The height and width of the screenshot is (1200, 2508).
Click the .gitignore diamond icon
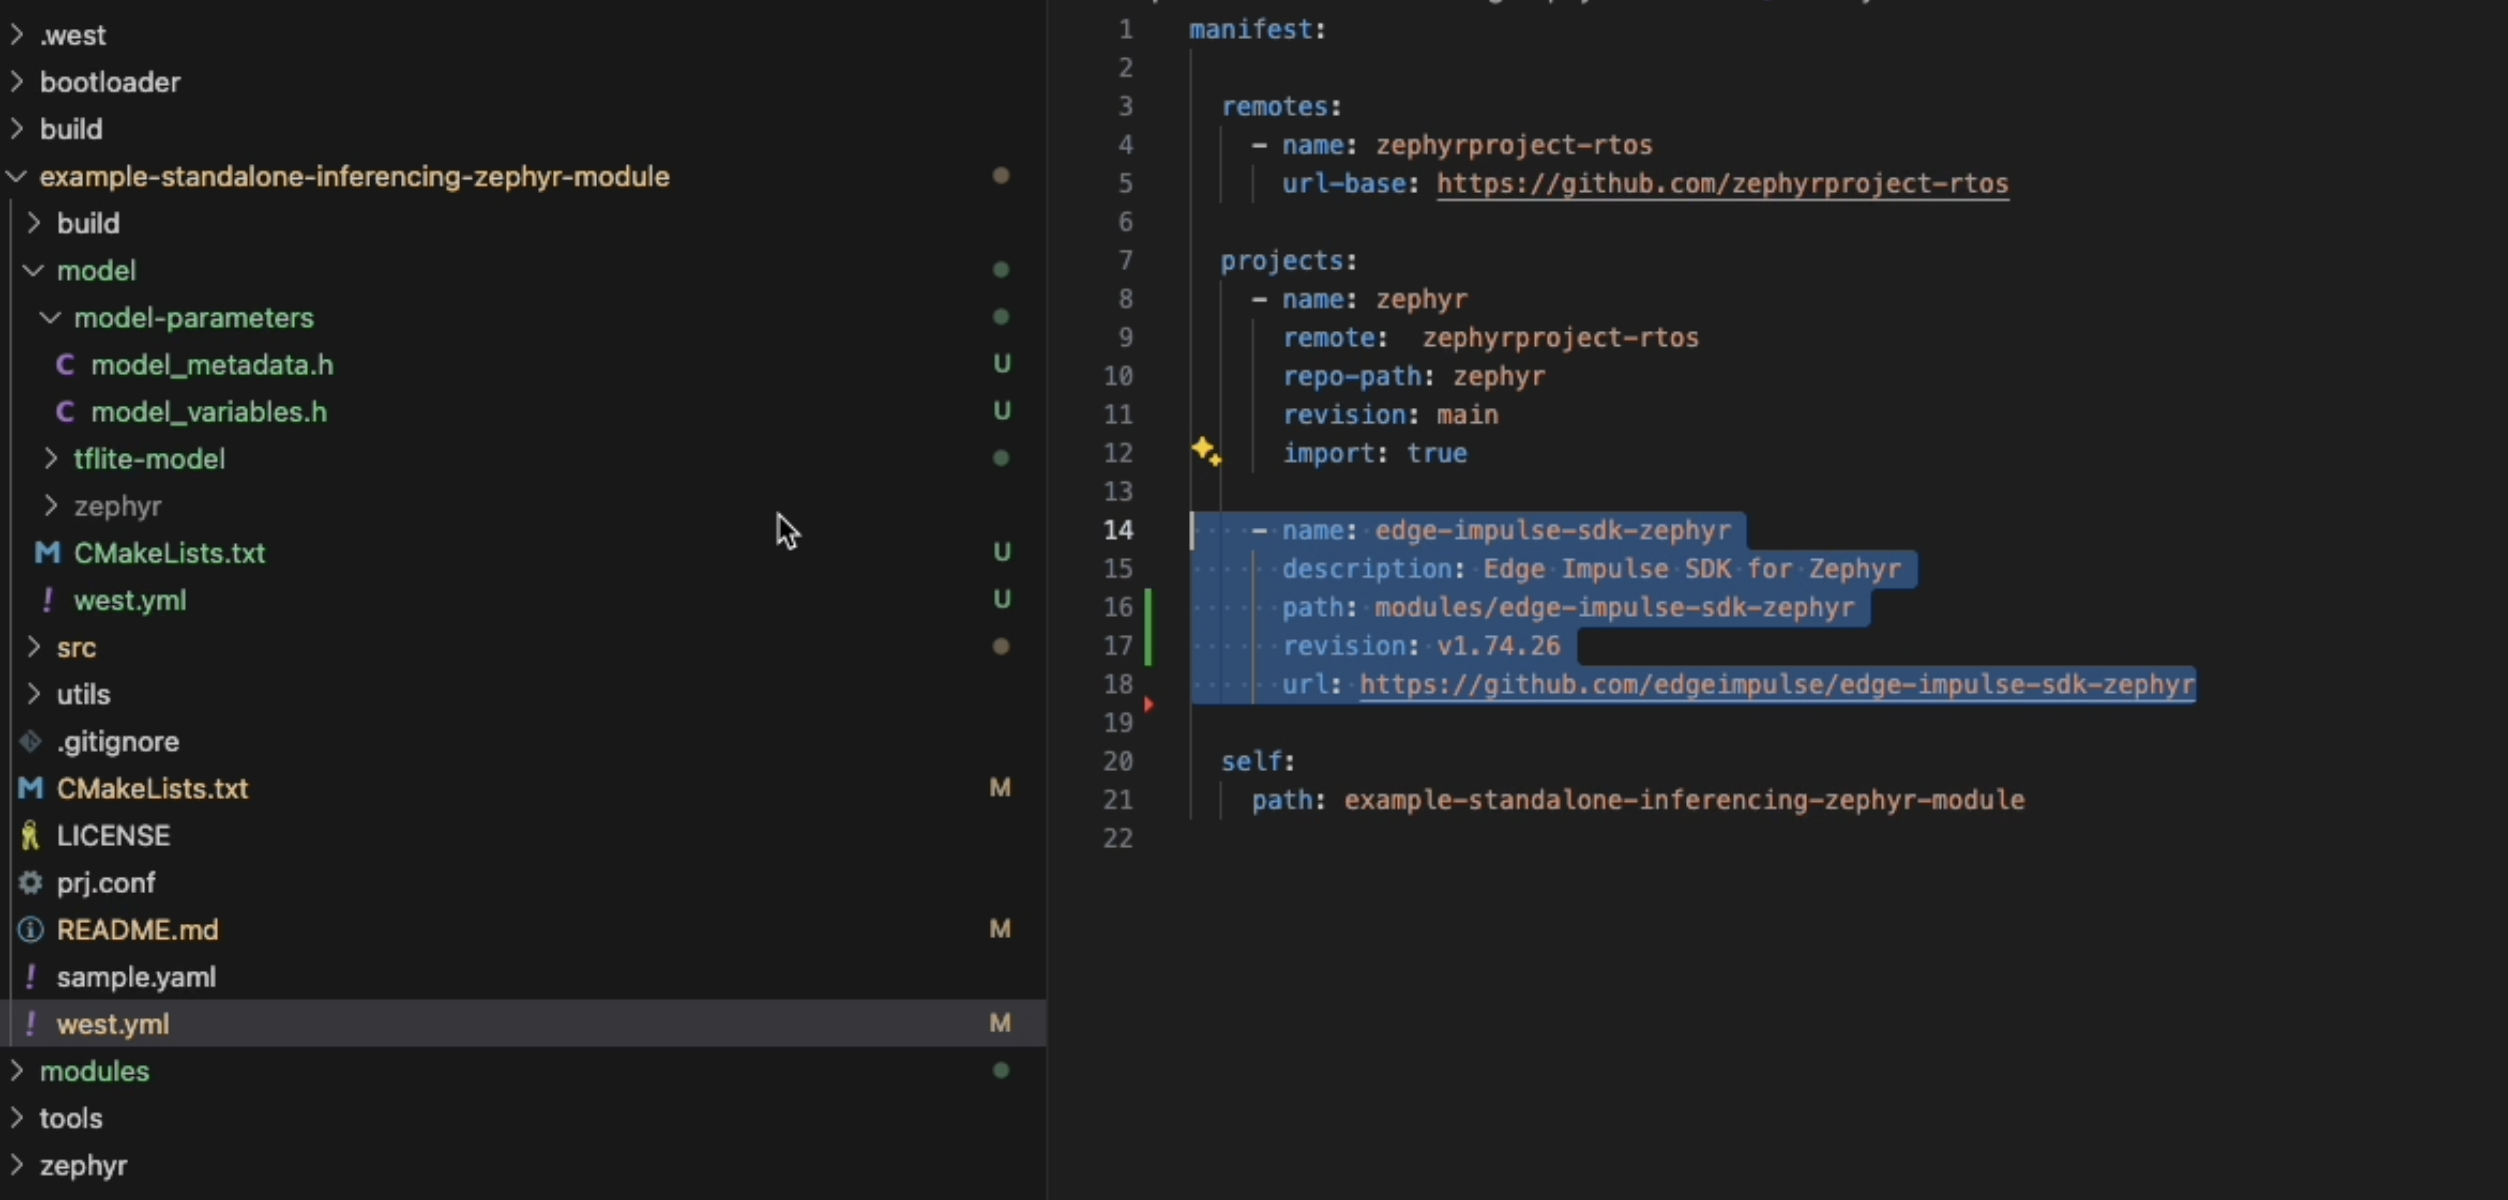[30, 742]
